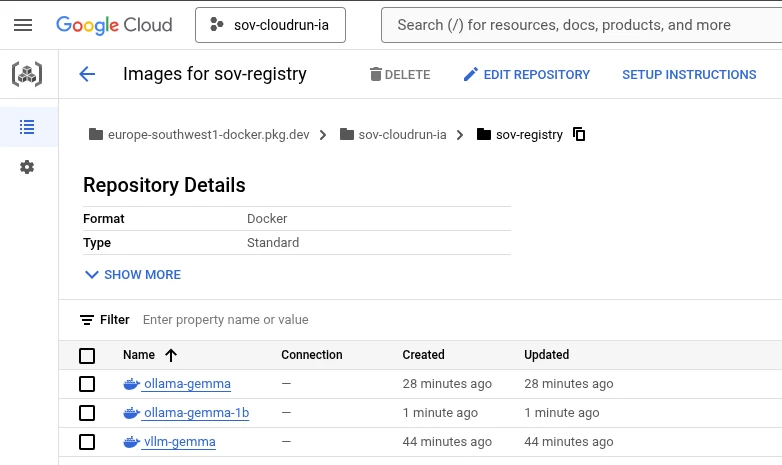Click the Type value Standard

(273, 242)
